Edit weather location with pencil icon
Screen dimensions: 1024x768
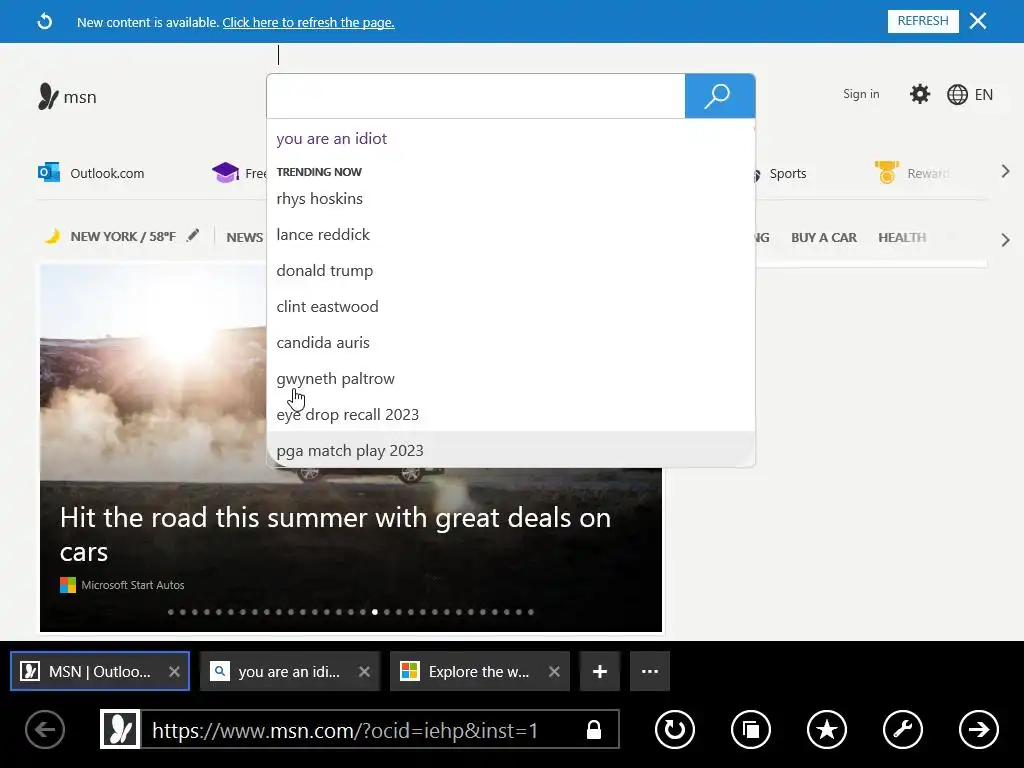point(193,236)
